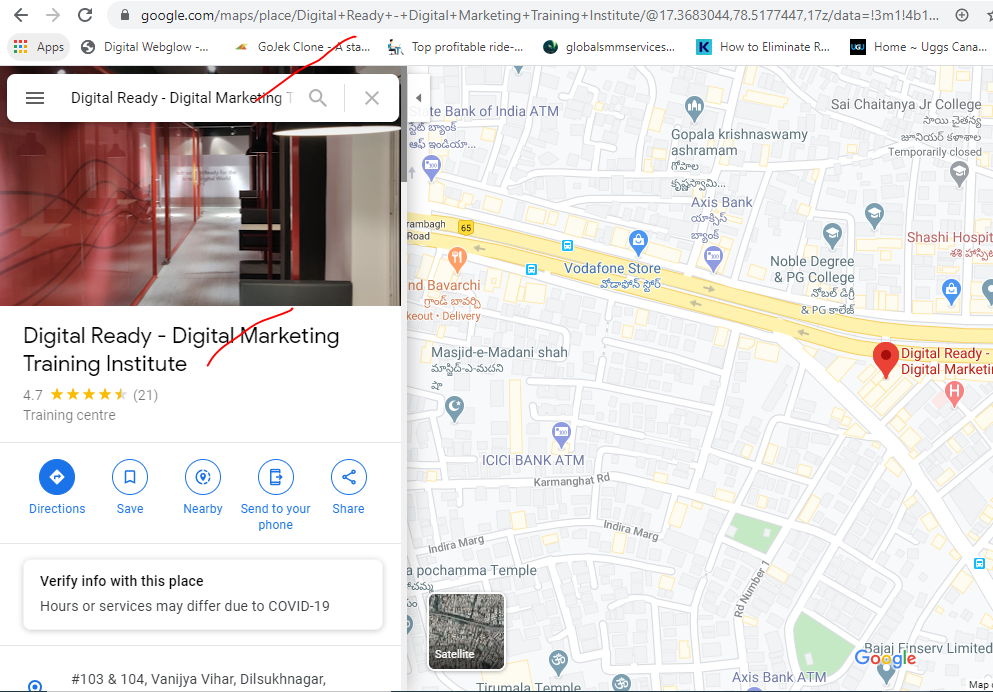Click the location pin icon beside address
The width and height of the screenshot is (993, 692).
(x=35, y=685)
